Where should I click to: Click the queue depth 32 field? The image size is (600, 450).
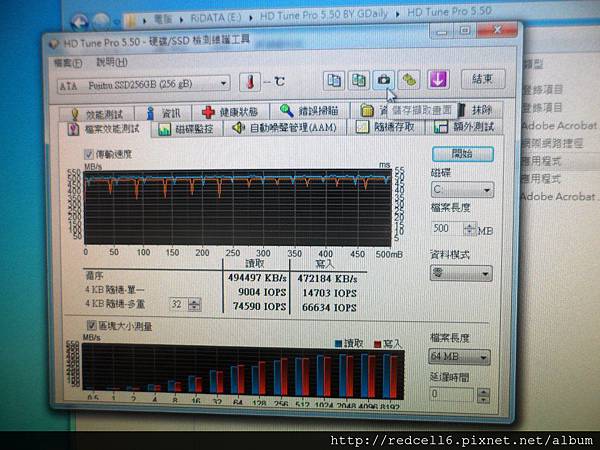coord(178,305)
